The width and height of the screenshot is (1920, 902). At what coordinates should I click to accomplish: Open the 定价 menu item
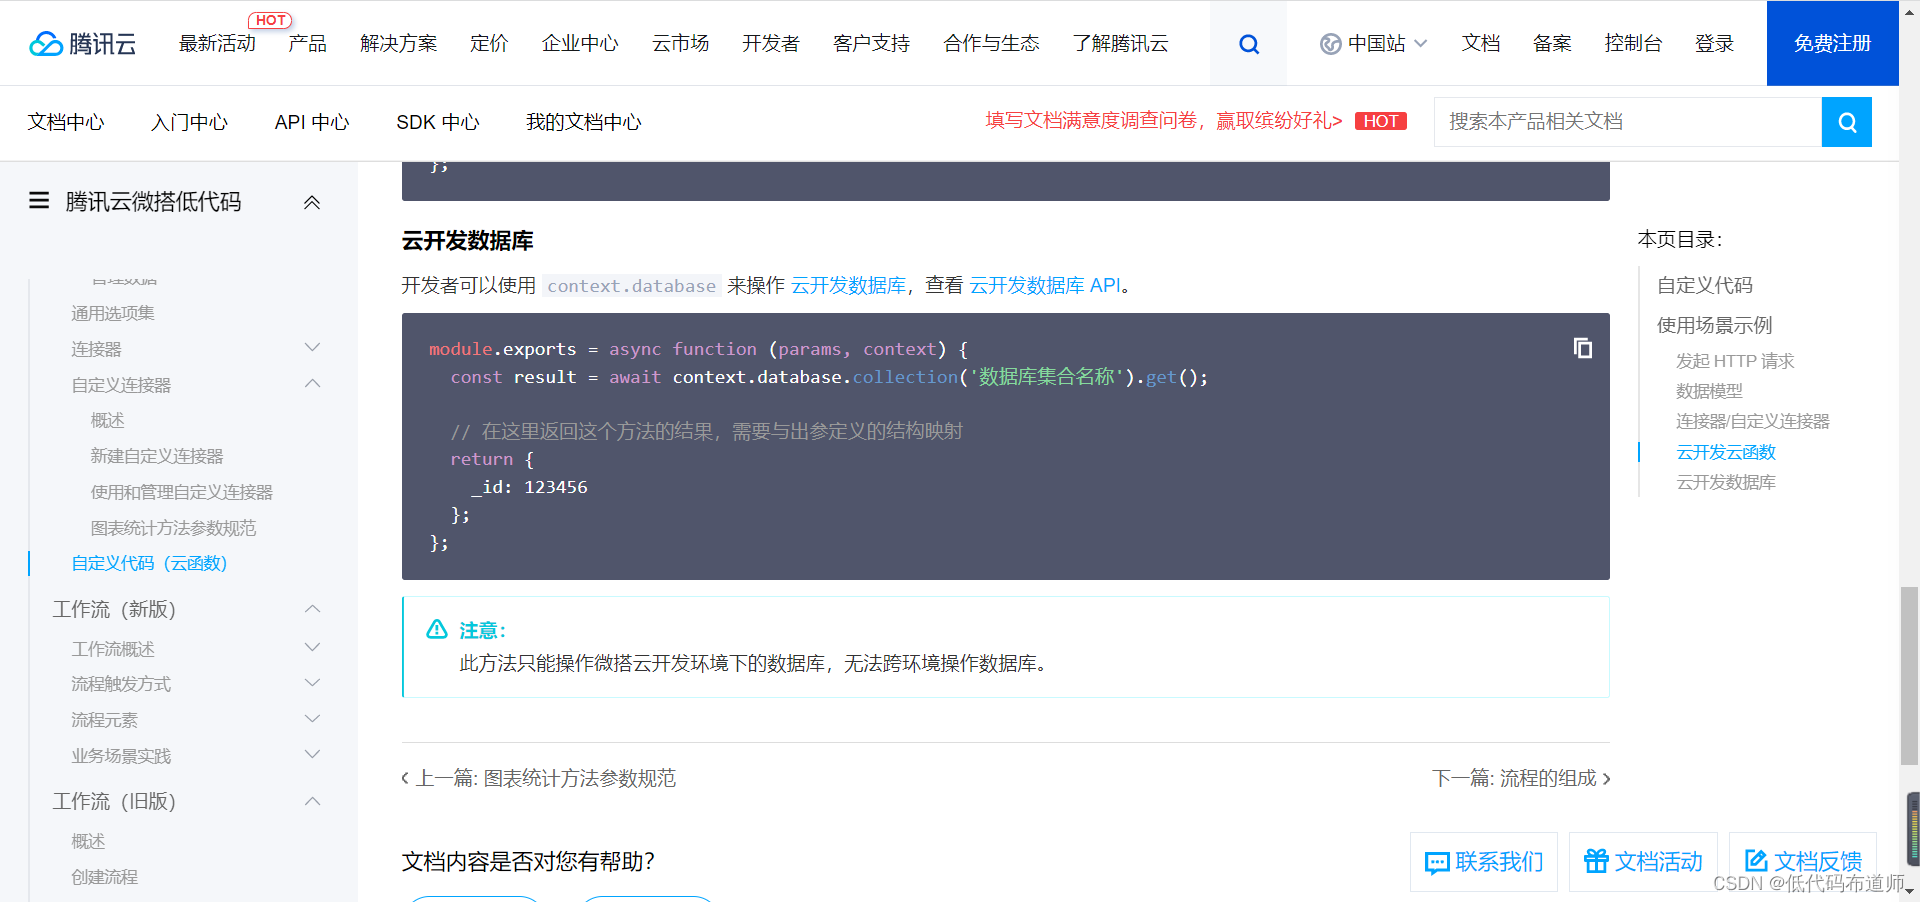point(489,44)
